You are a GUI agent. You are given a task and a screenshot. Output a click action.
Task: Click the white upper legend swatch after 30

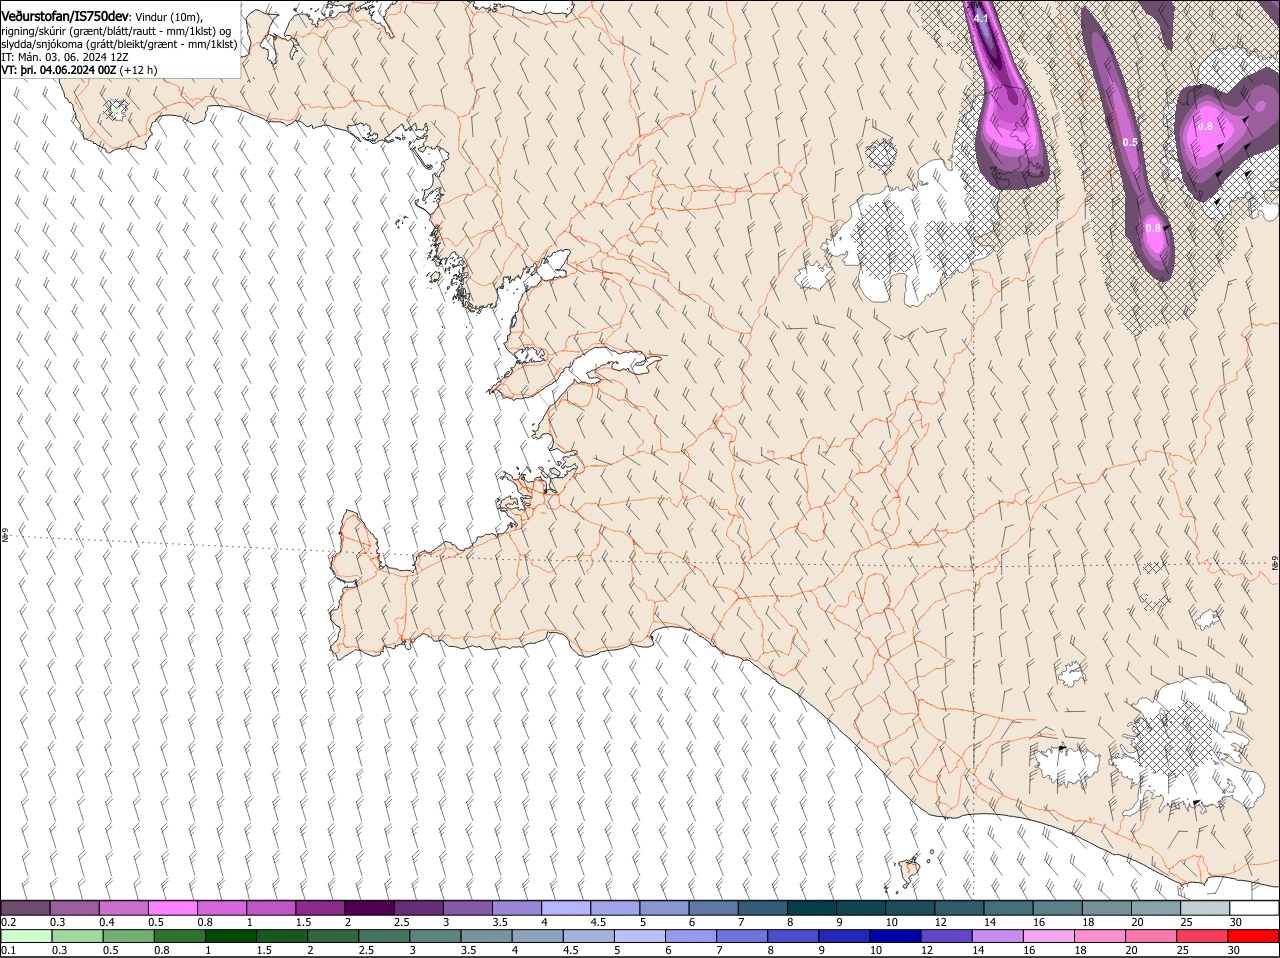click(x=1255, y=908)
